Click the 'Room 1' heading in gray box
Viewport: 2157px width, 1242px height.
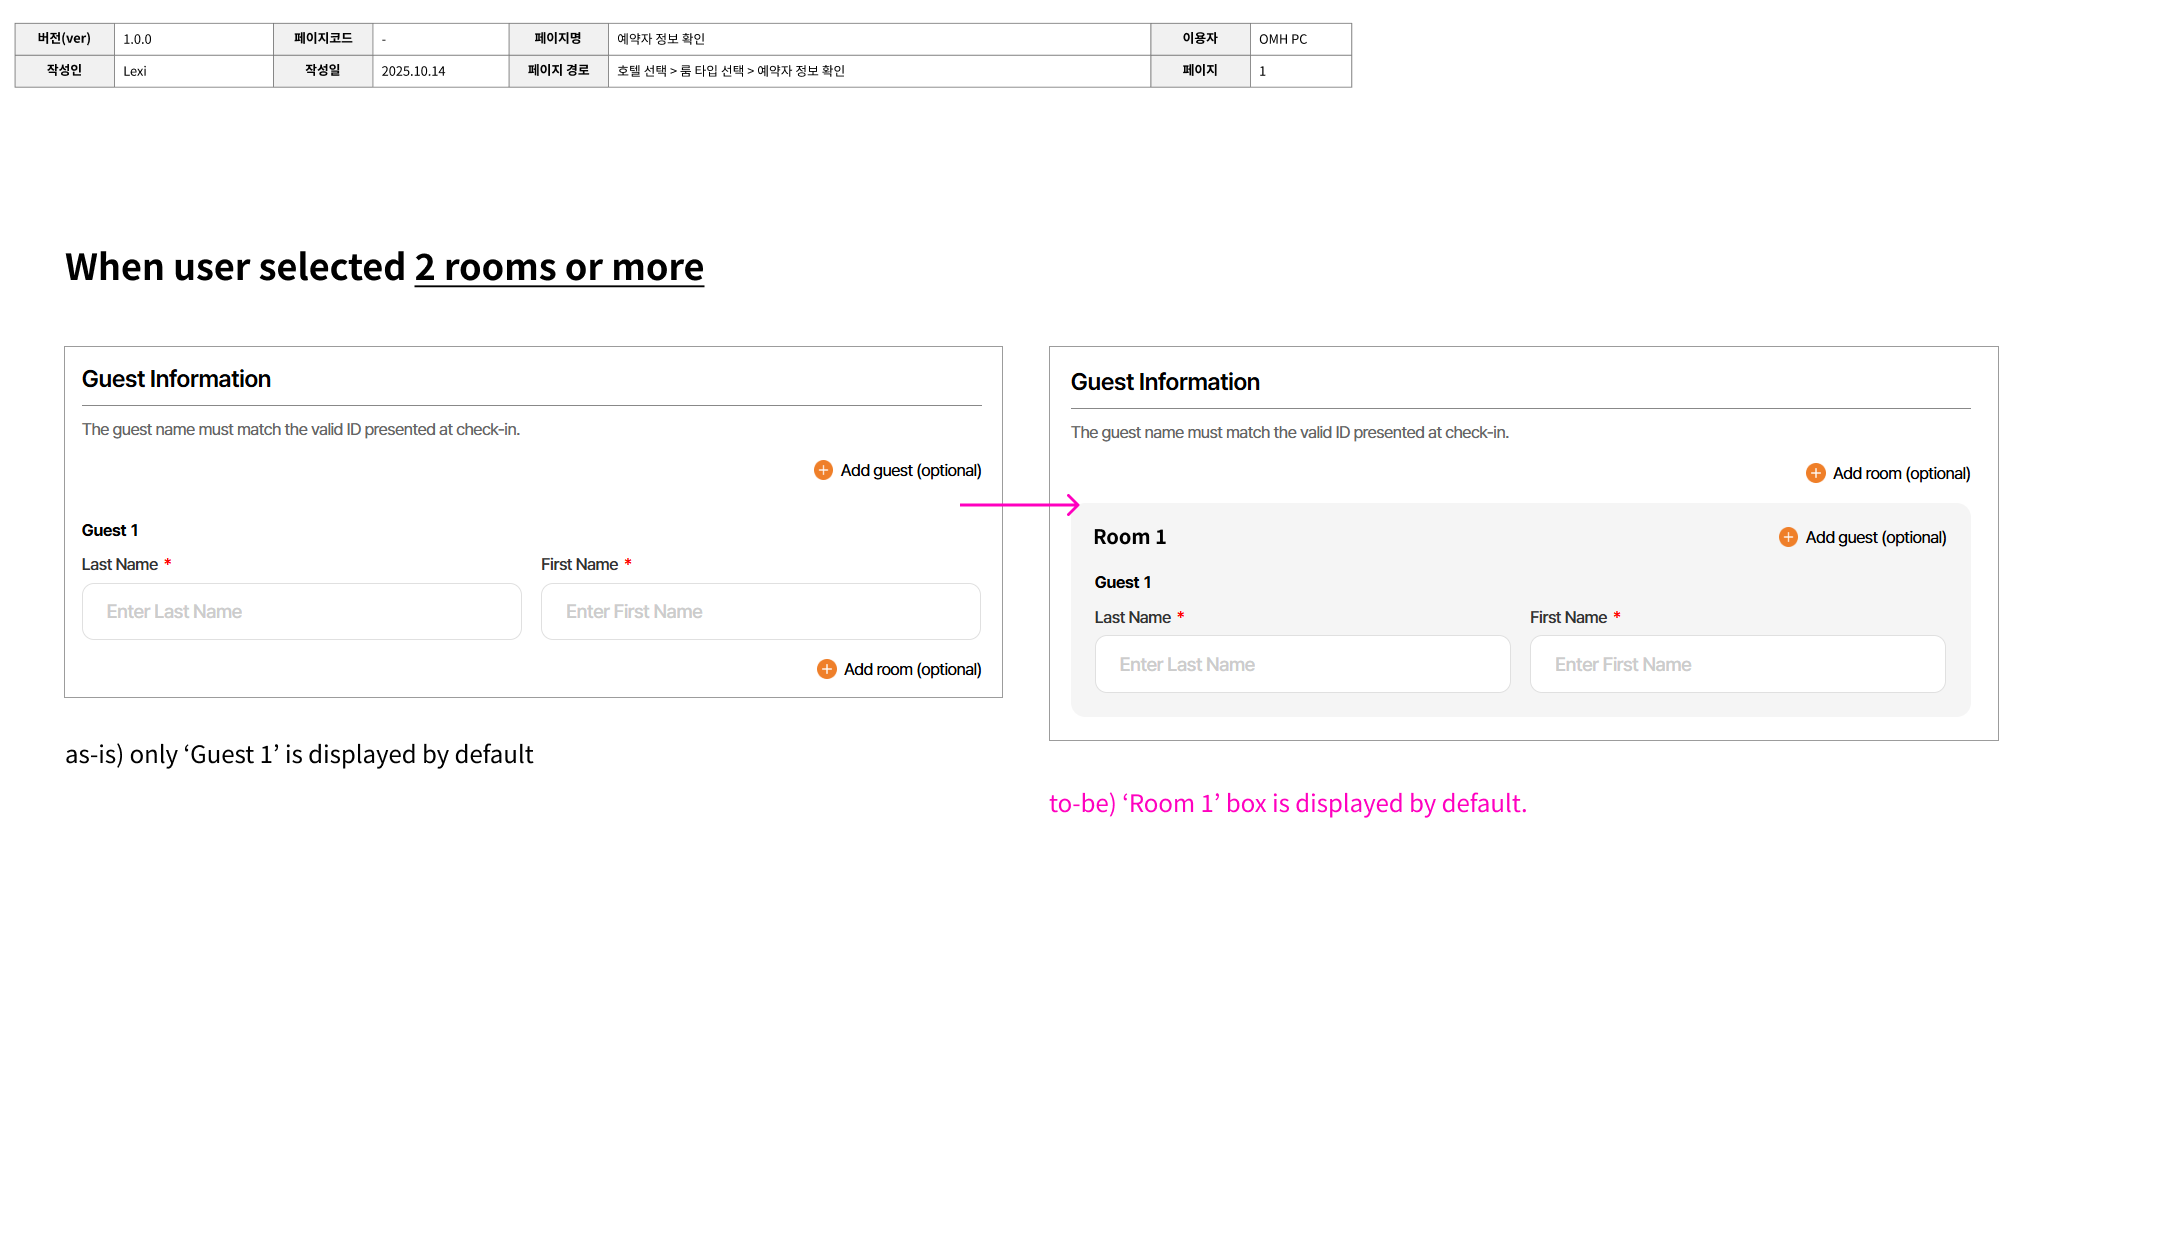tap(1129, 537)
